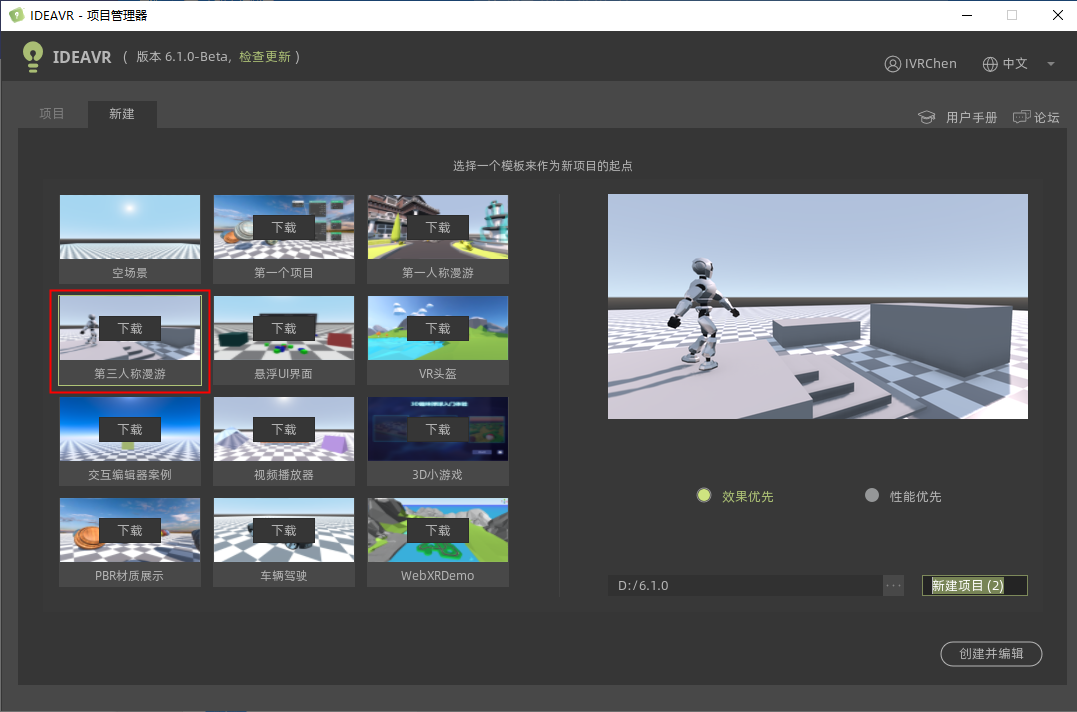Download the 第三人称漫游 template

click(130, 328)
